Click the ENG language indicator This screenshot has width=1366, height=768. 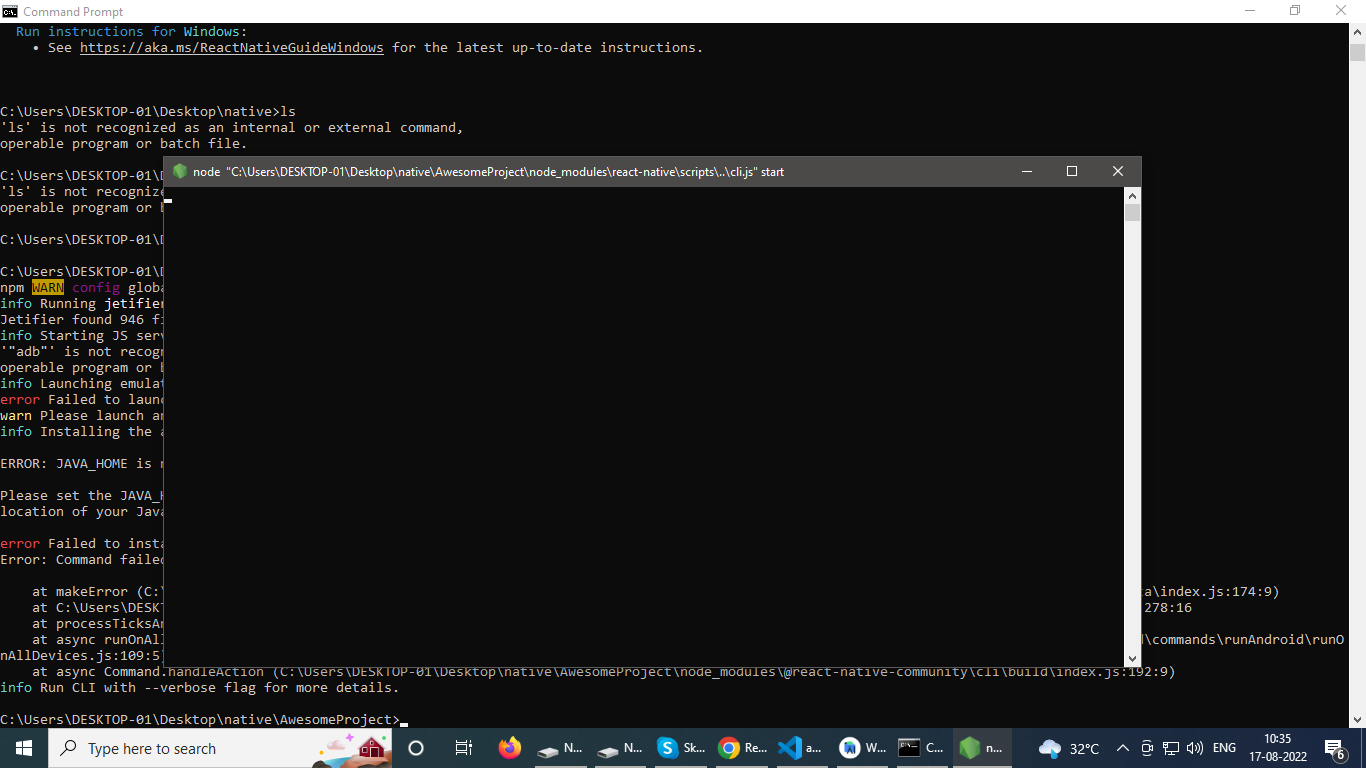[x=1224, y=748]
